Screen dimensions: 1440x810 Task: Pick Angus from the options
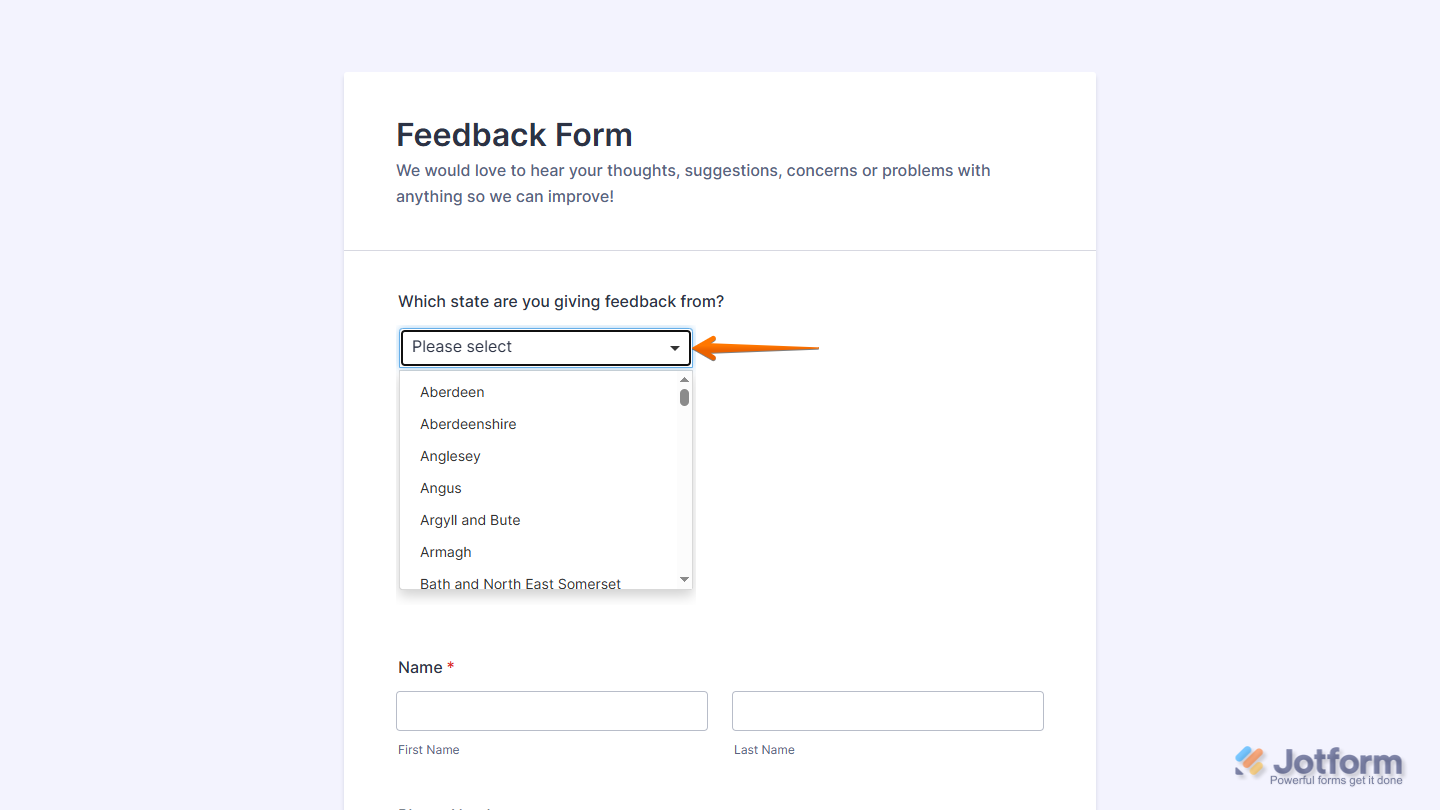[441, 488]
